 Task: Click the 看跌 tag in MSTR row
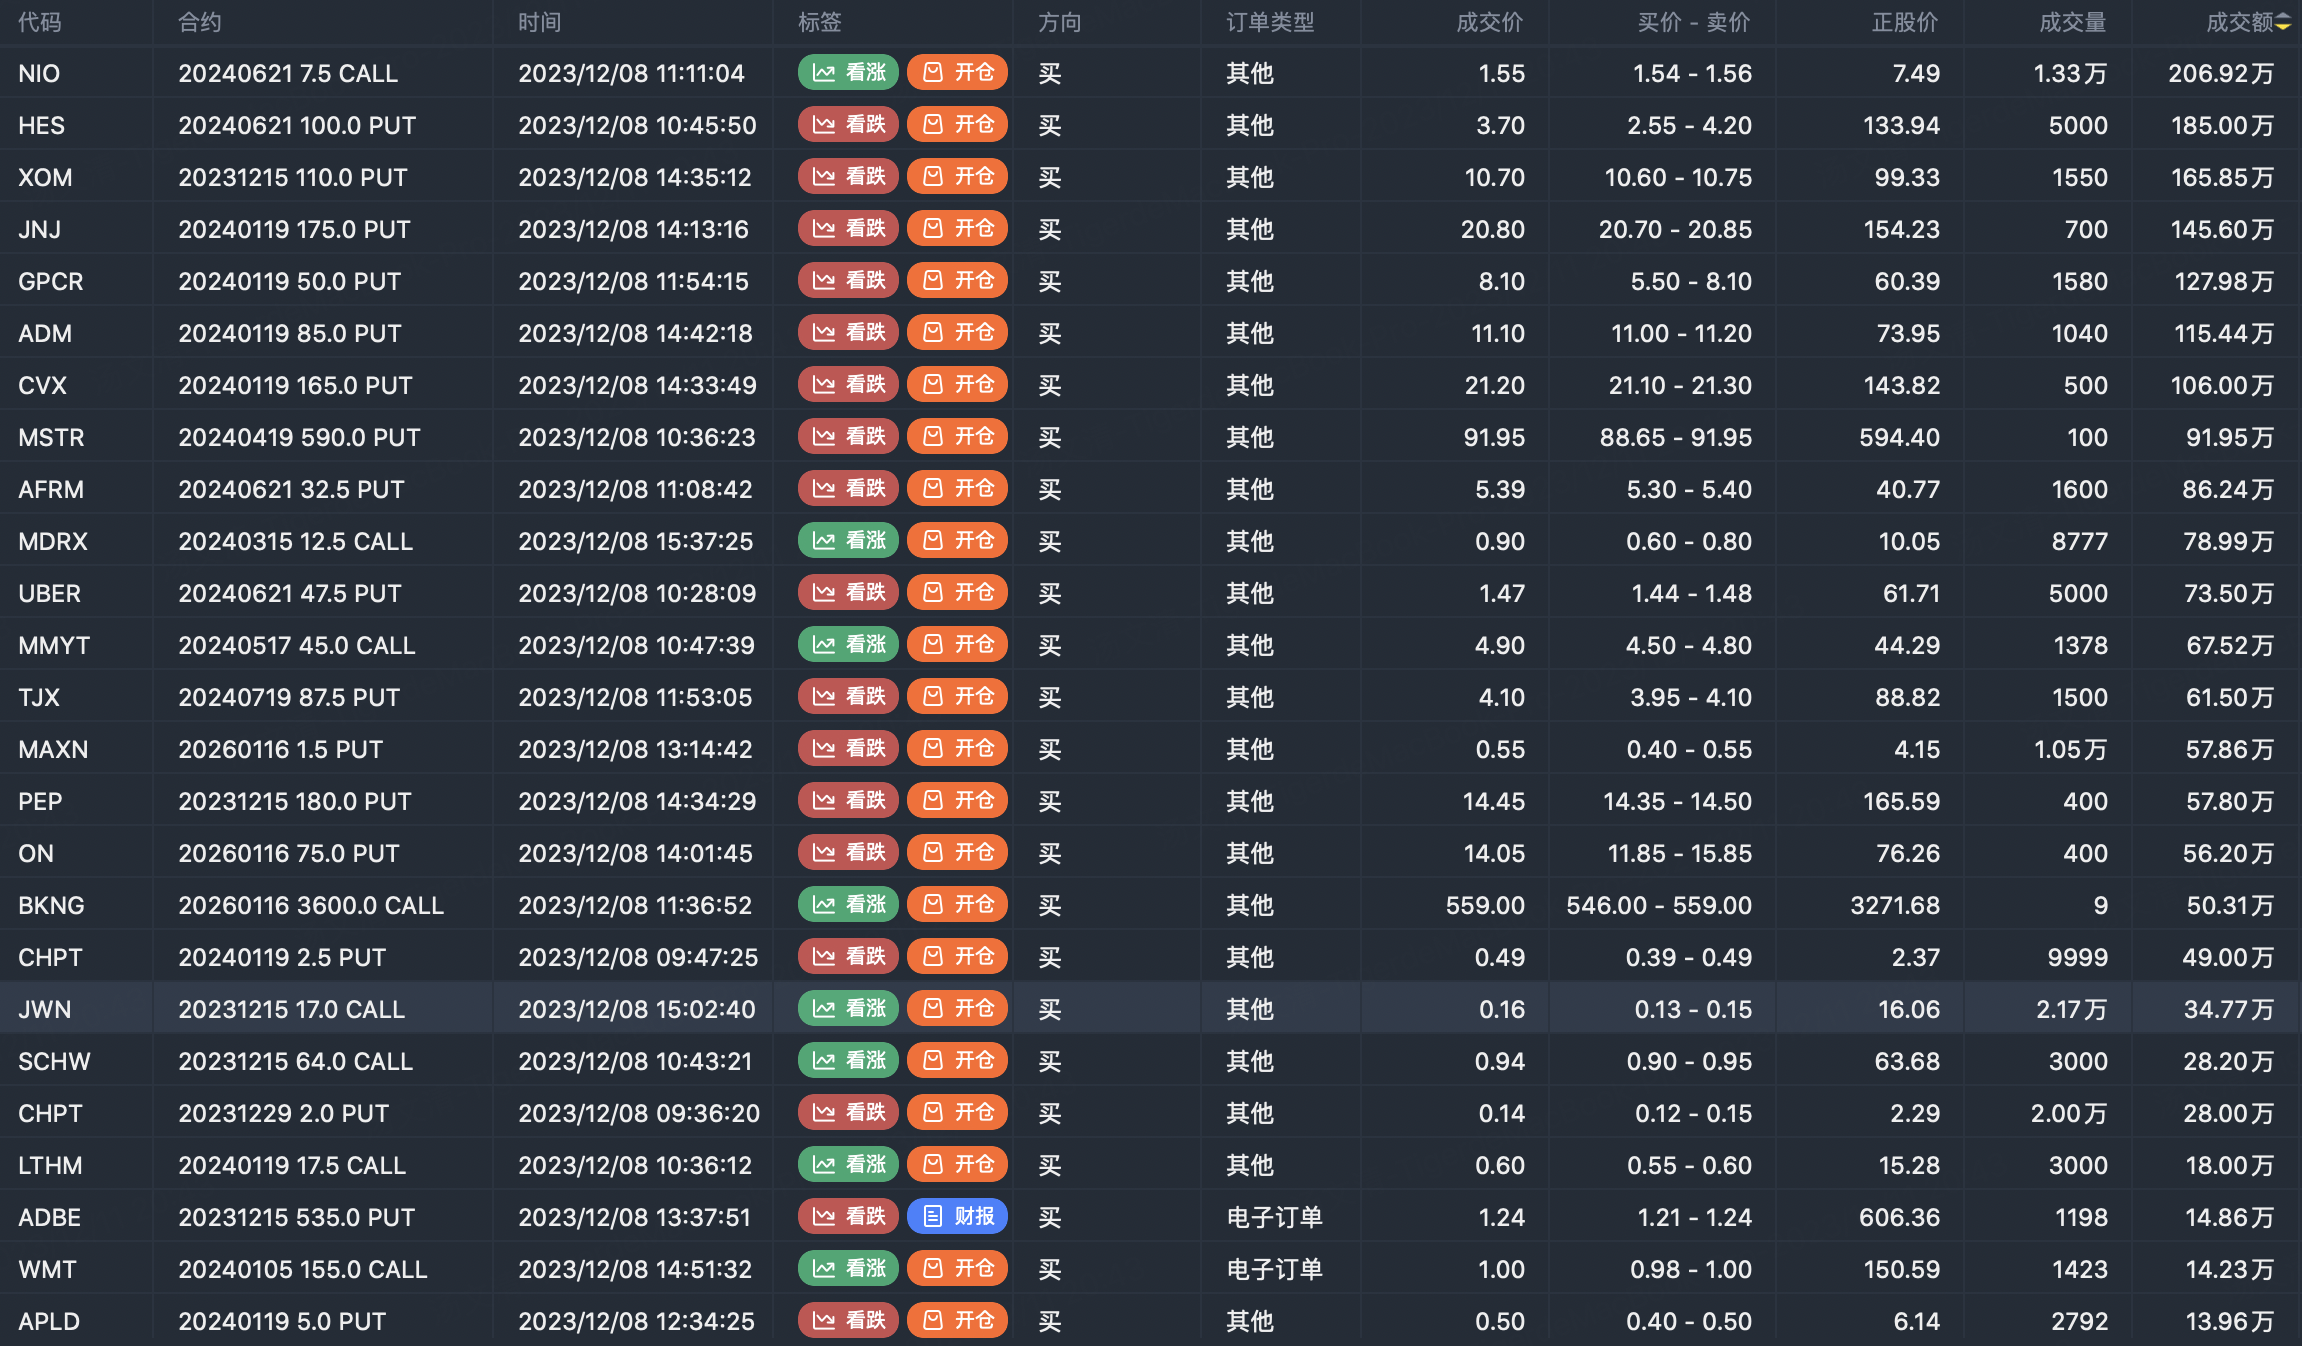click(848, 437)
